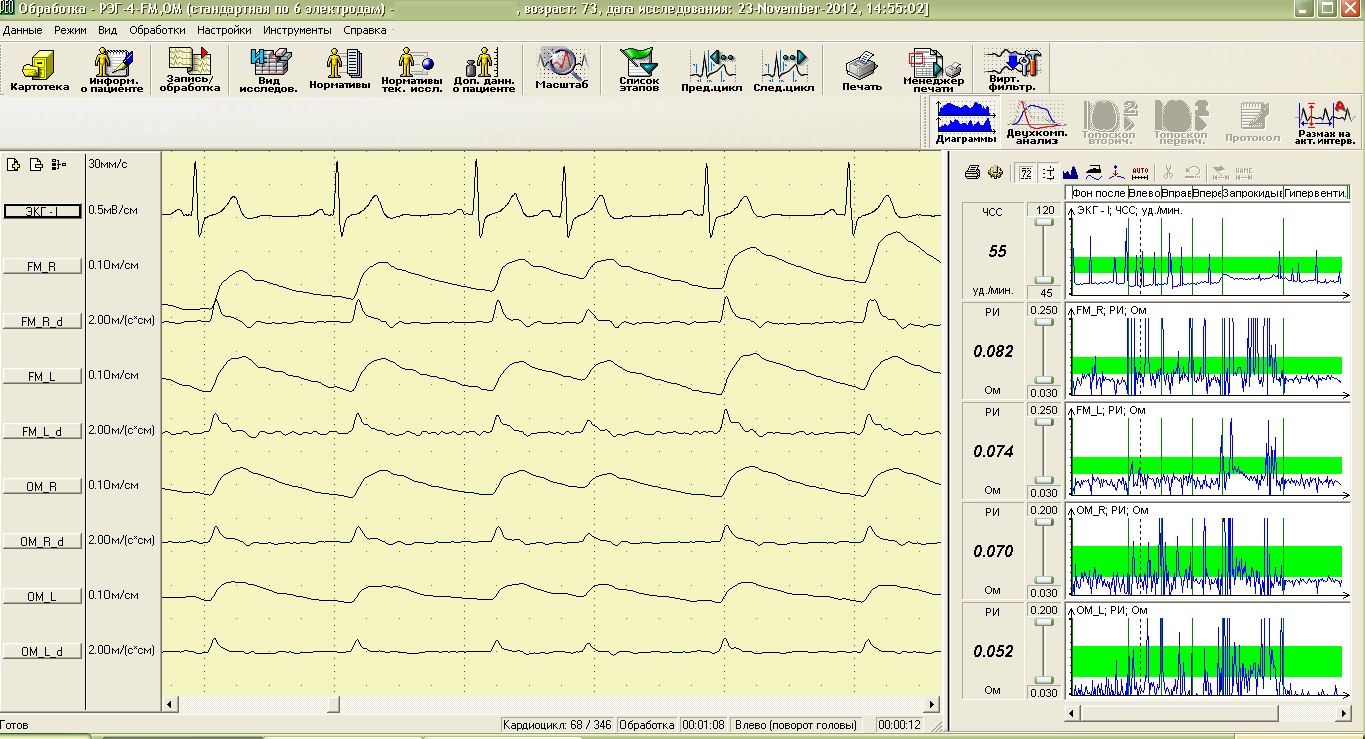Click the add channel page icon
The width and height of the screenshot is (1365, 739).
13,164
